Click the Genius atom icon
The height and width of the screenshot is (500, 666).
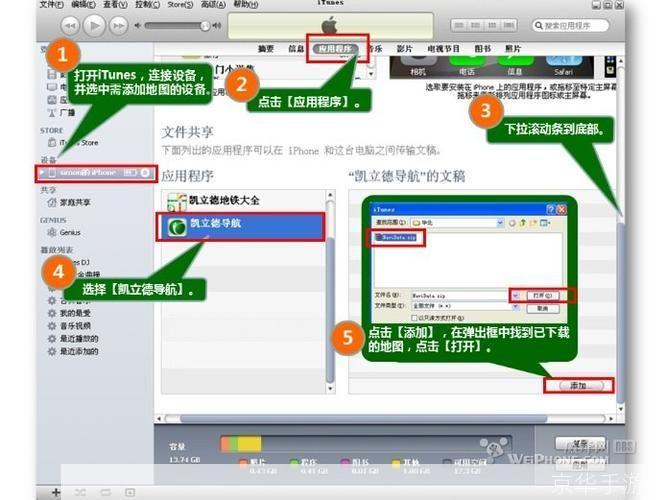pyautogui.click(x=52, y=232)
